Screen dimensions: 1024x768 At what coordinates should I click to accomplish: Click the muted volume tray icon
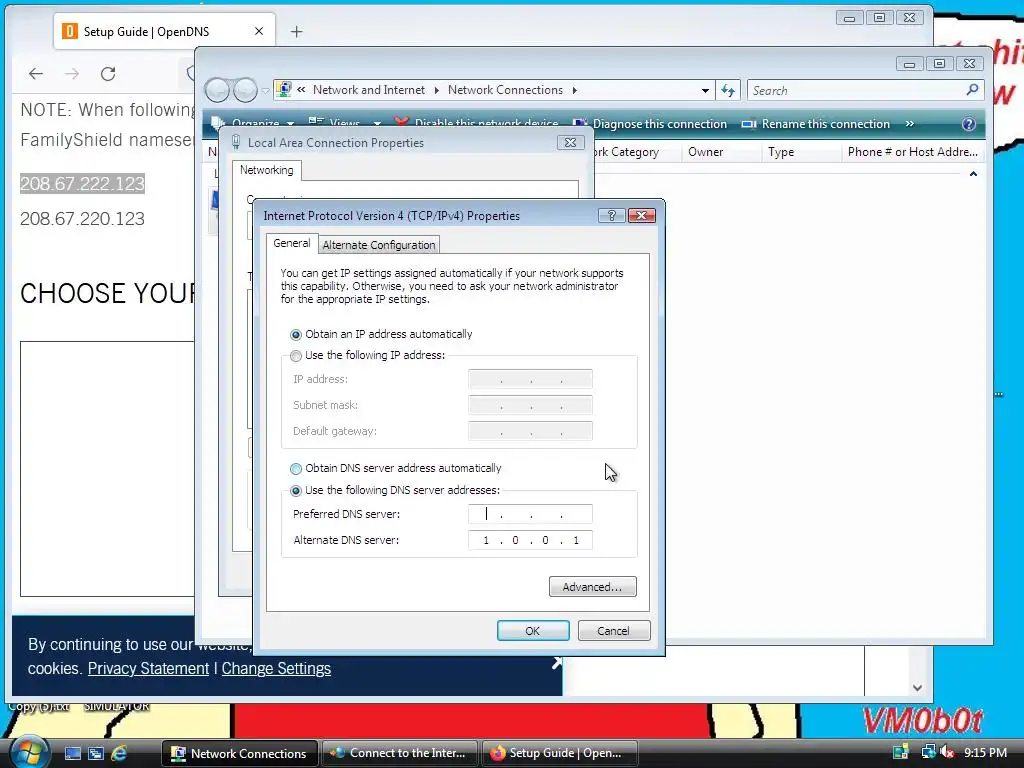click(x=948, y=752)
